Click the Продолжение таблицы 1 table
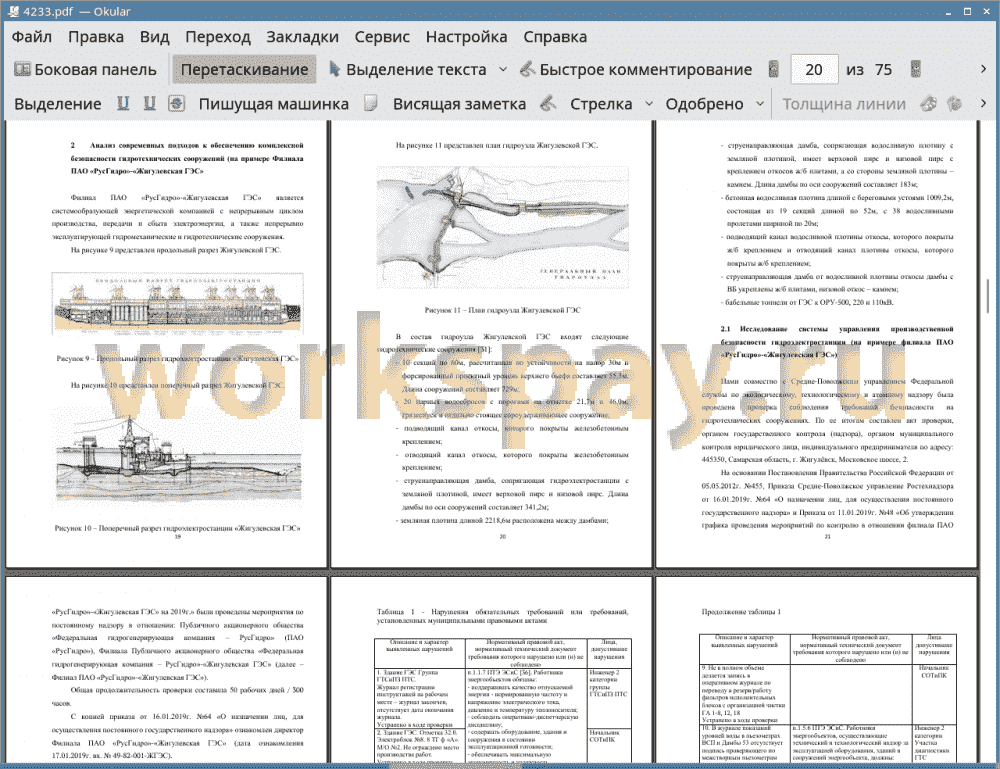1000x769 pixels. 828,698
